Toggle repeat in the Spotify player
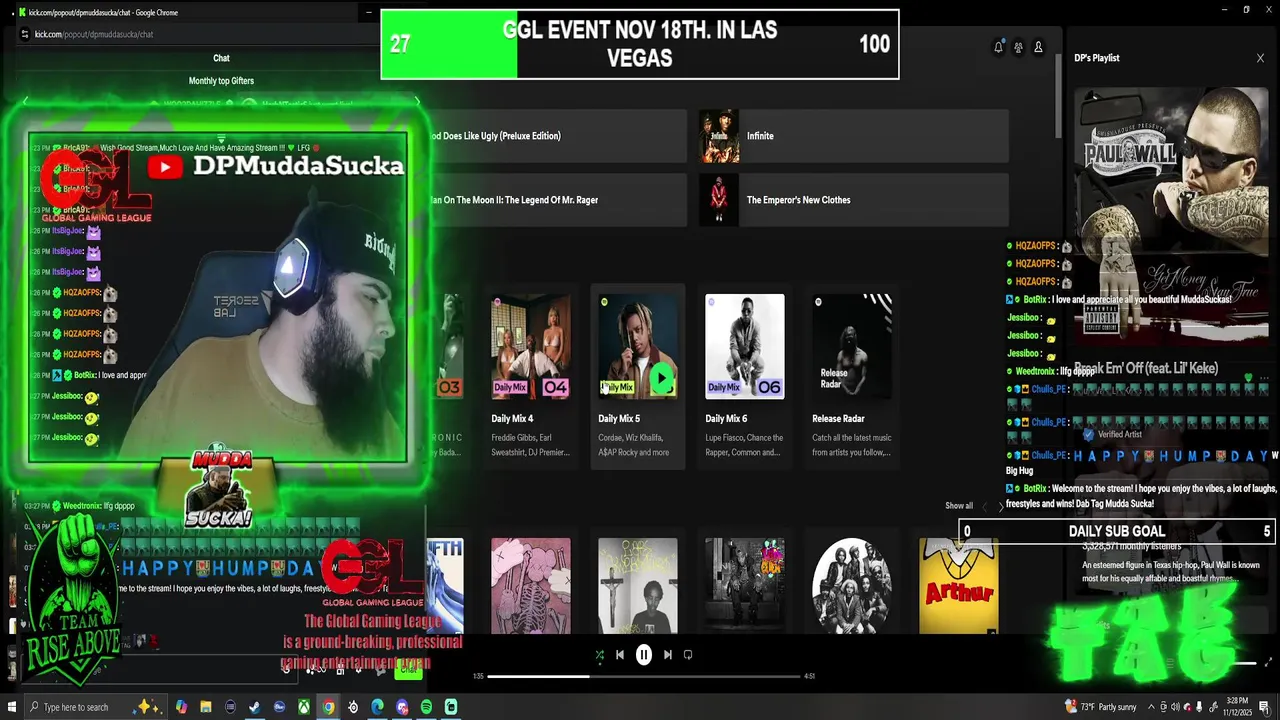 point(688,655)
